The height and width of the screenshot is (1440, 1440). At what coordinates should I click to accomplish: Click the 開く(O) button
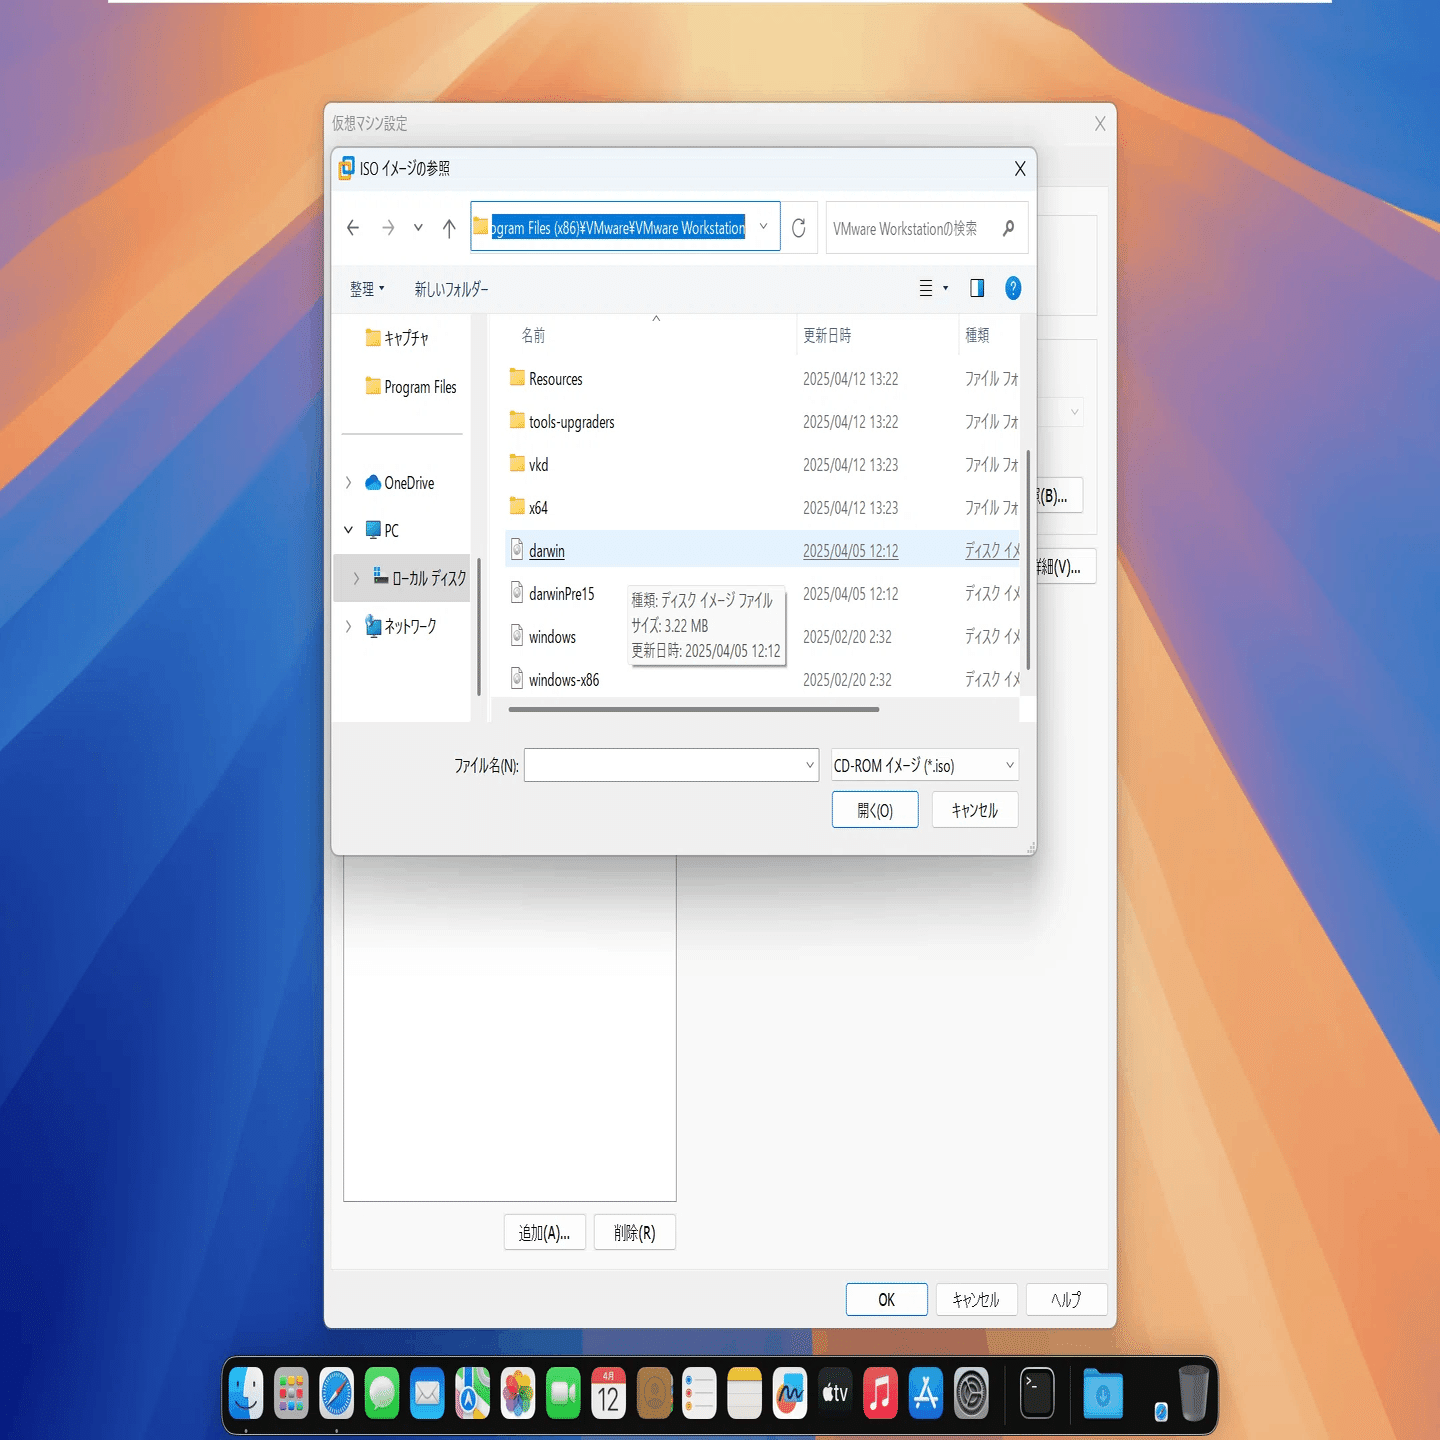(x=874, y=809)
